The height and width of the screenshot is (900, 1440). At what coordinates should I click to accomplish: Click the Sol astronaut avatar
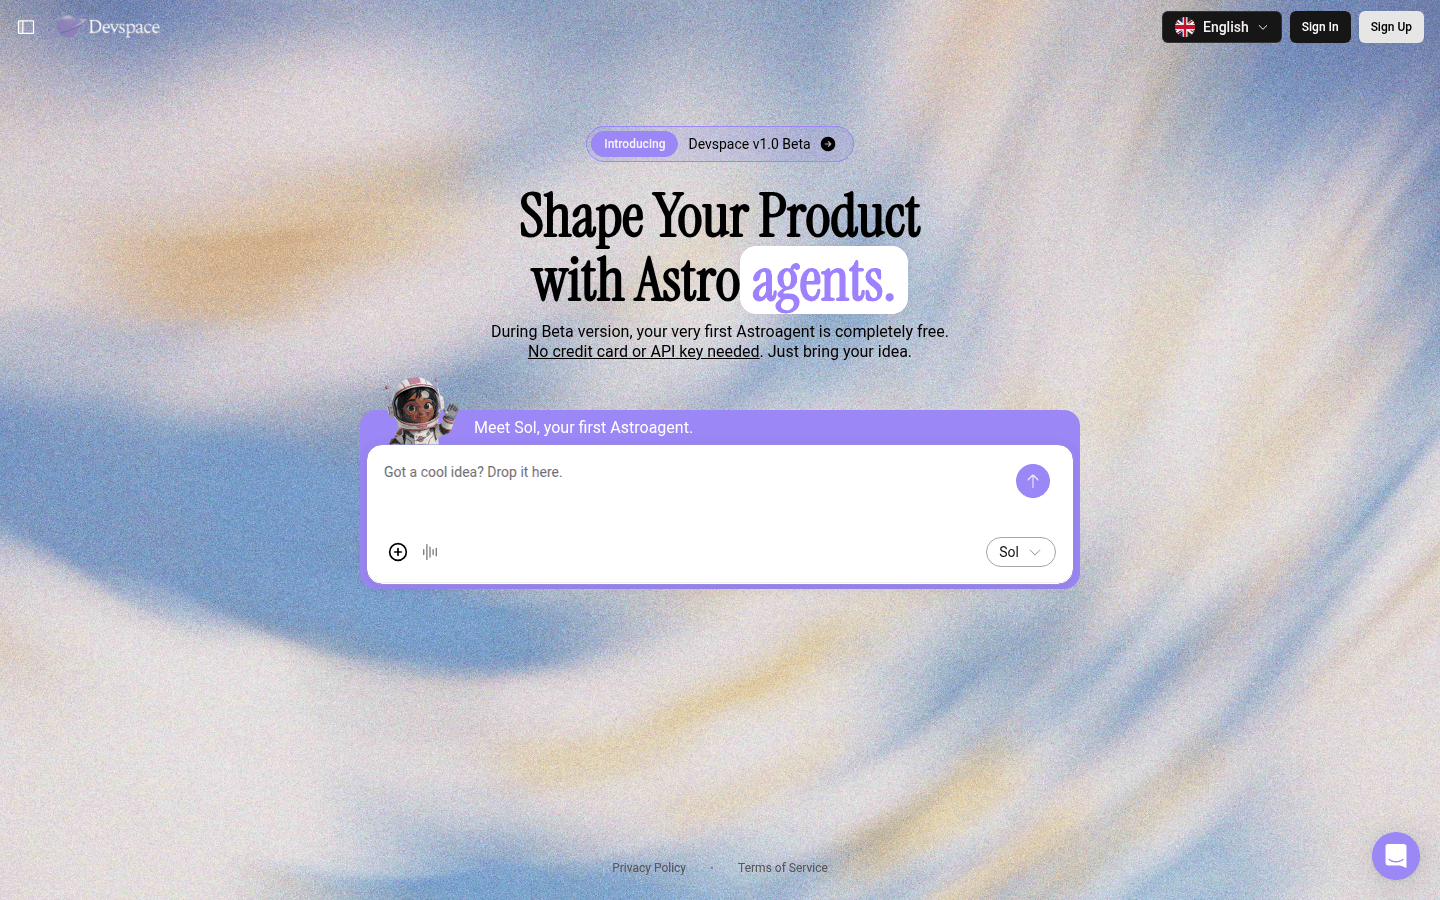pos(418,410)
